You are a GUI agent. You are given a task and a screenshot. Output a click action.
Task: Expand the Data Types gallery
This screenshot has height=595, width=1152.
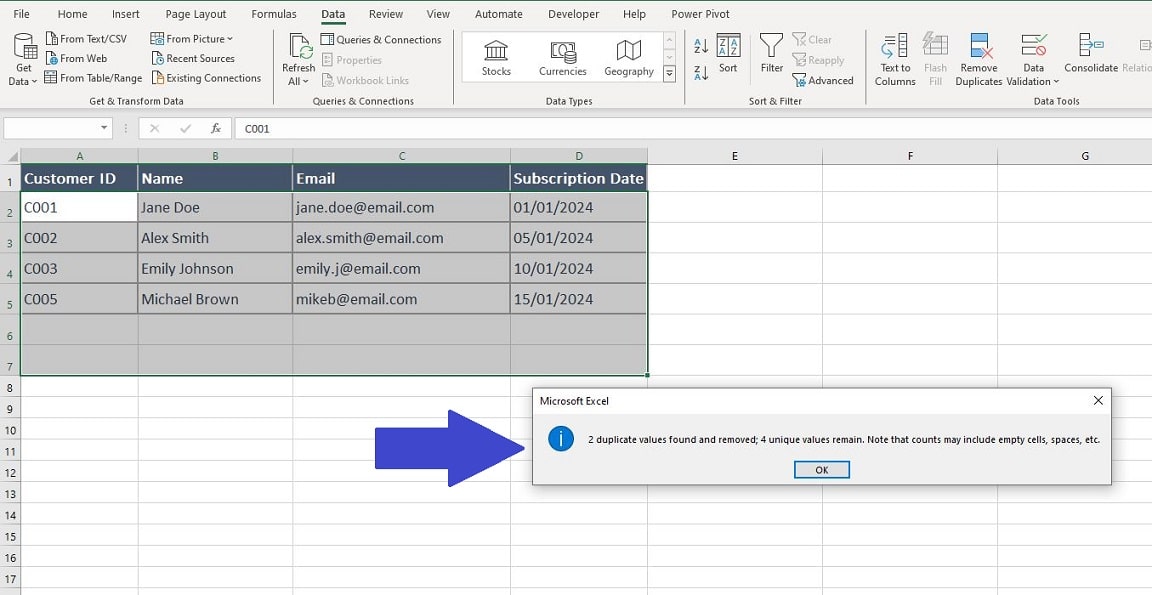coord(668,72)
